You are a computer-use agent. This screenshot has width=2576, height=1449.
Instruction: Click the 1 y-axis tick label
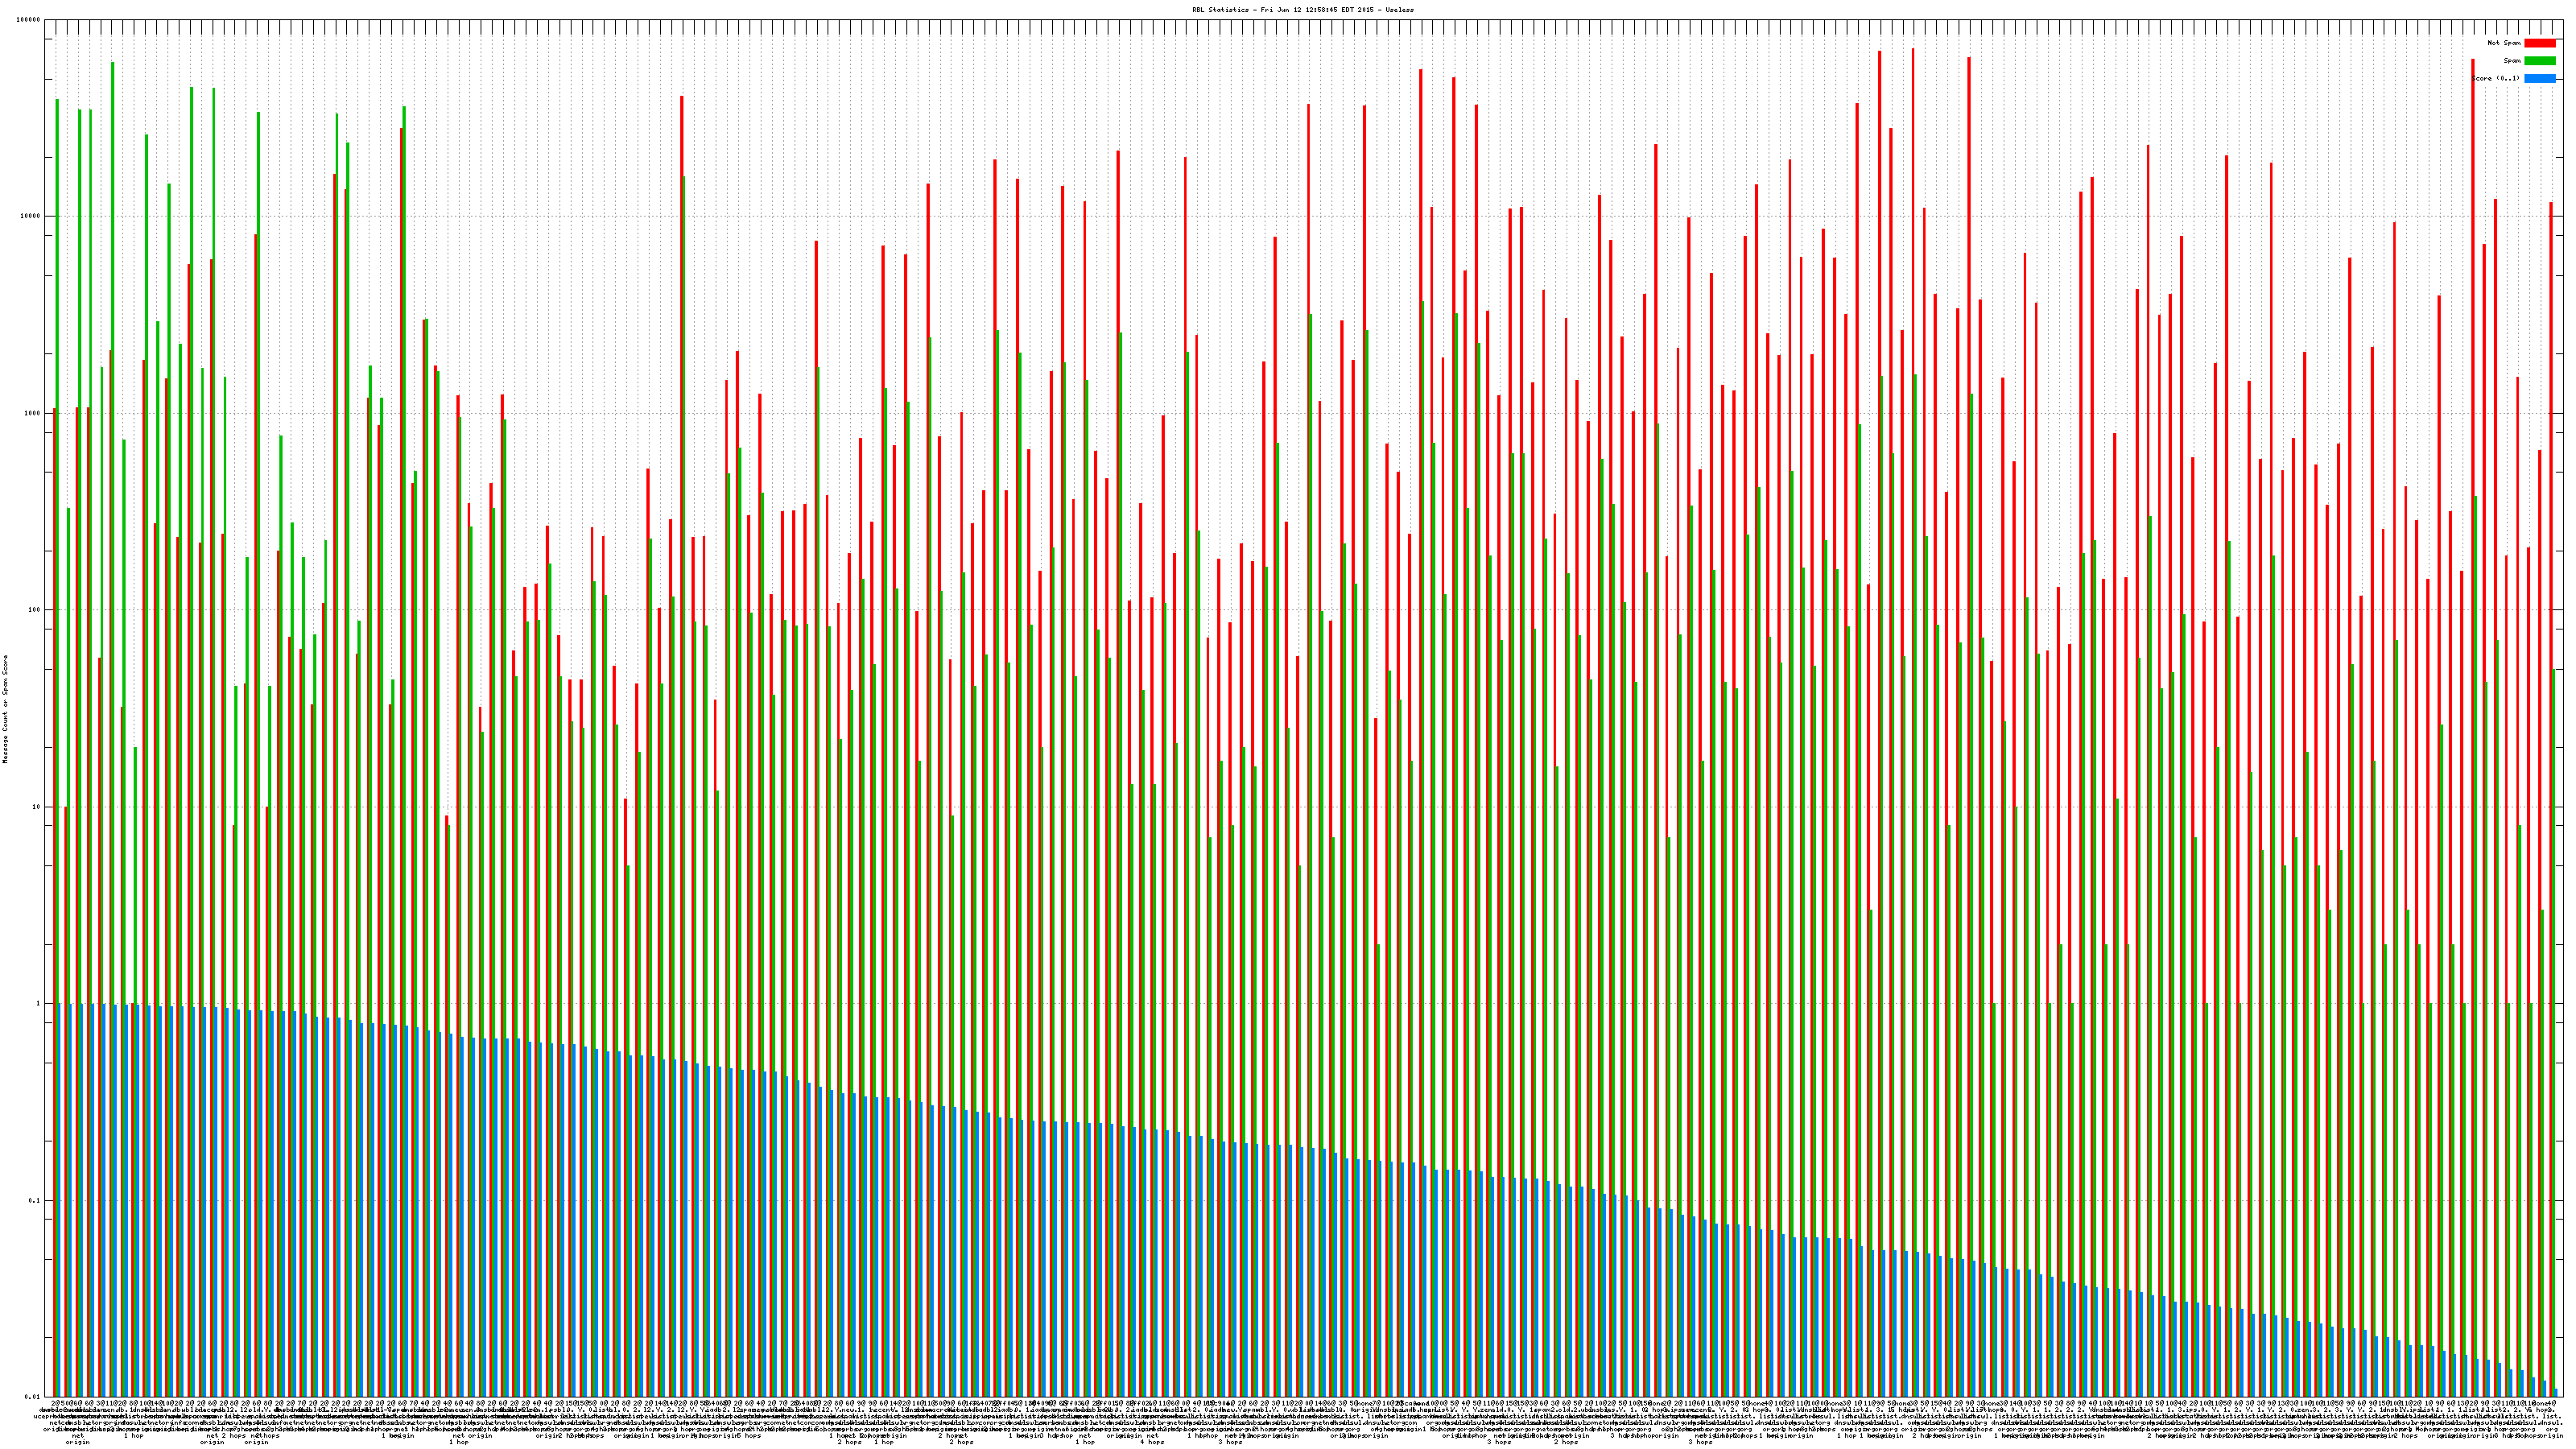click(x=39, y=1003)
